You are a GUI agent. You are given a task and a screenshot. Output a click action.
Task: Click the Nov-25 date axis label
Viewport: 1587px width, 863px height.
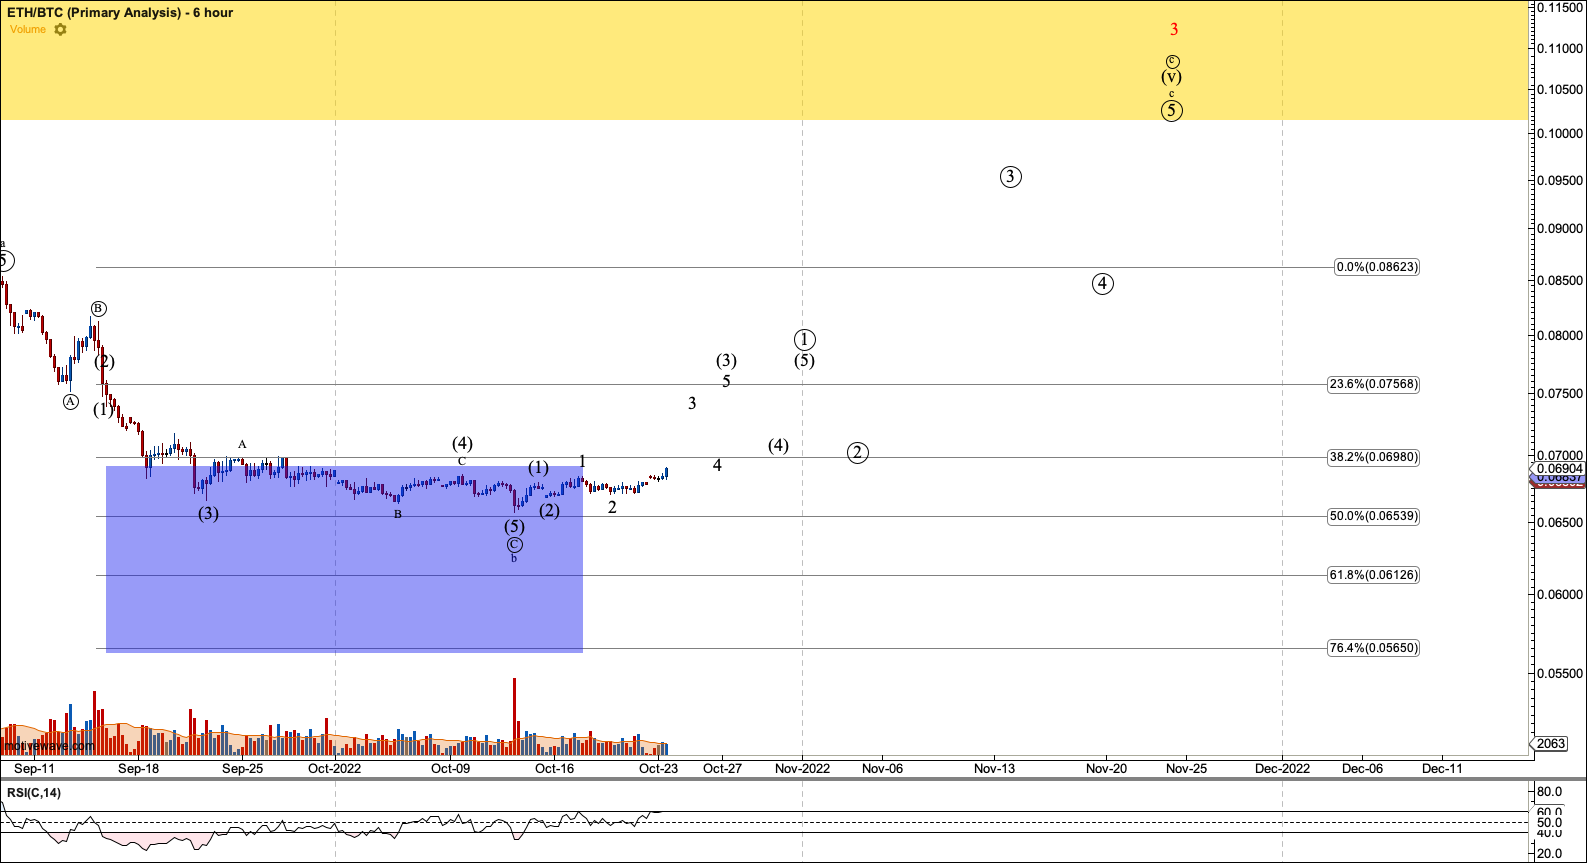point(1186,769)
